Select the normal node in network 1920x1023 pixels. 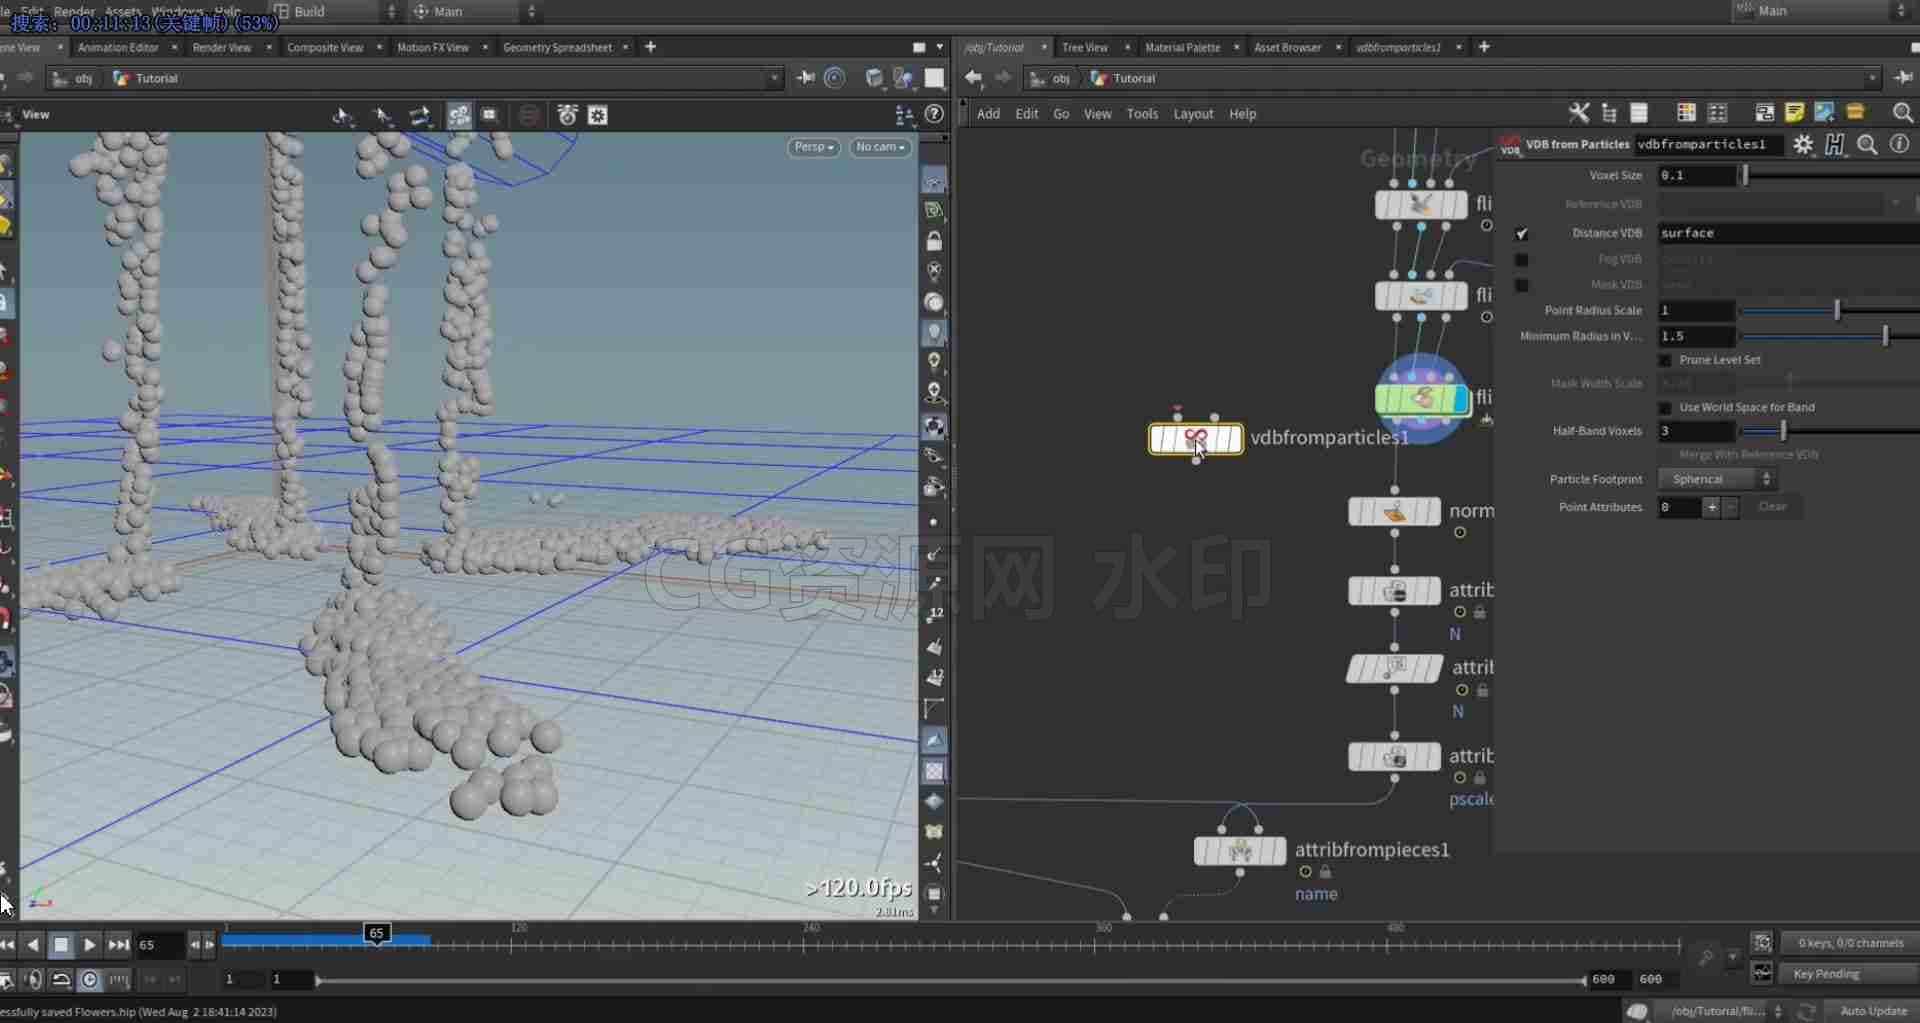(1394, 511)
